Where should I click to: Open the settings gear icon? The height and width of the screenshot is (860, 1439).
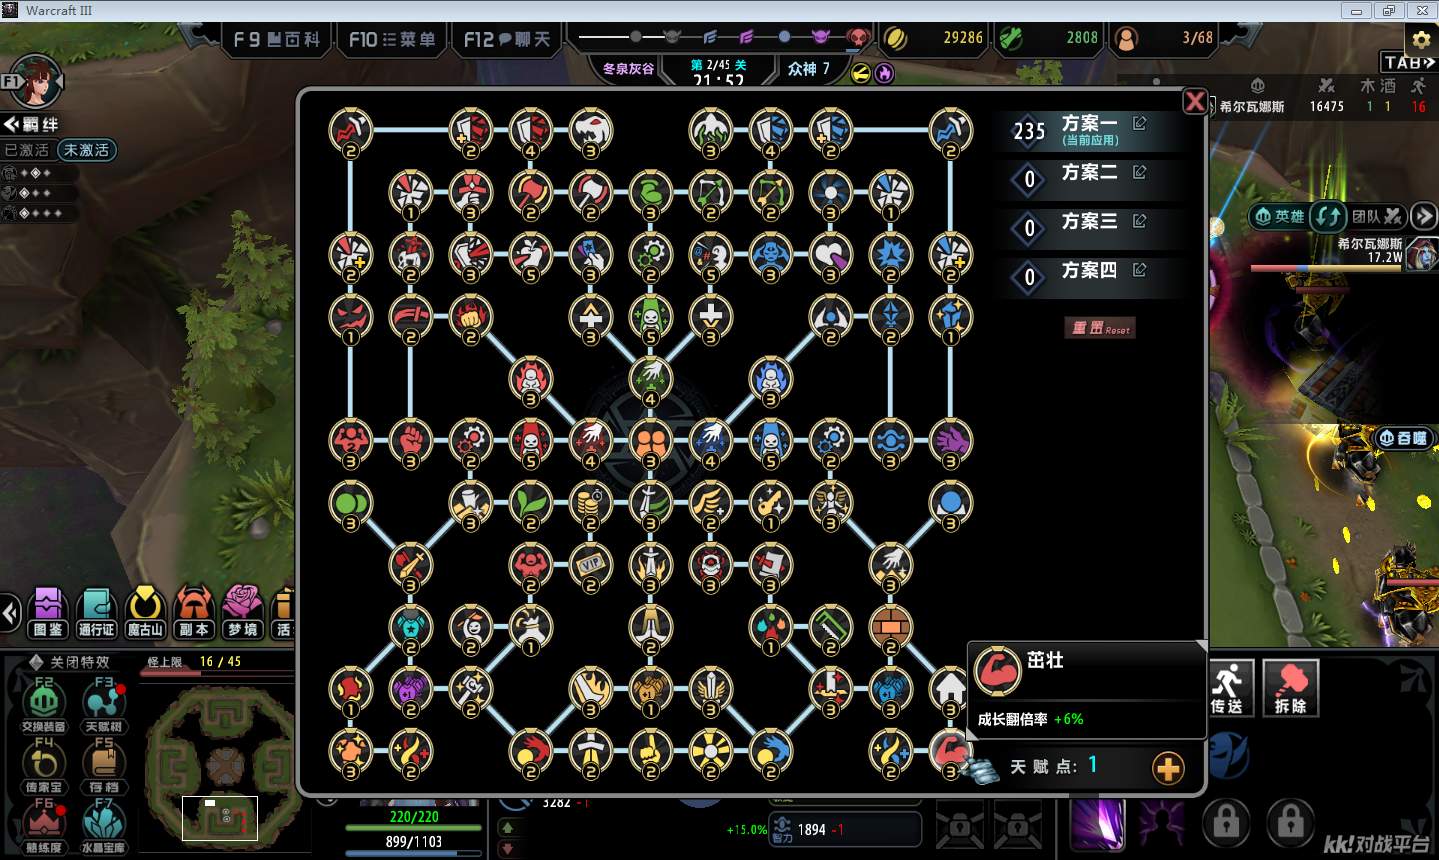tap(1420, 40)
